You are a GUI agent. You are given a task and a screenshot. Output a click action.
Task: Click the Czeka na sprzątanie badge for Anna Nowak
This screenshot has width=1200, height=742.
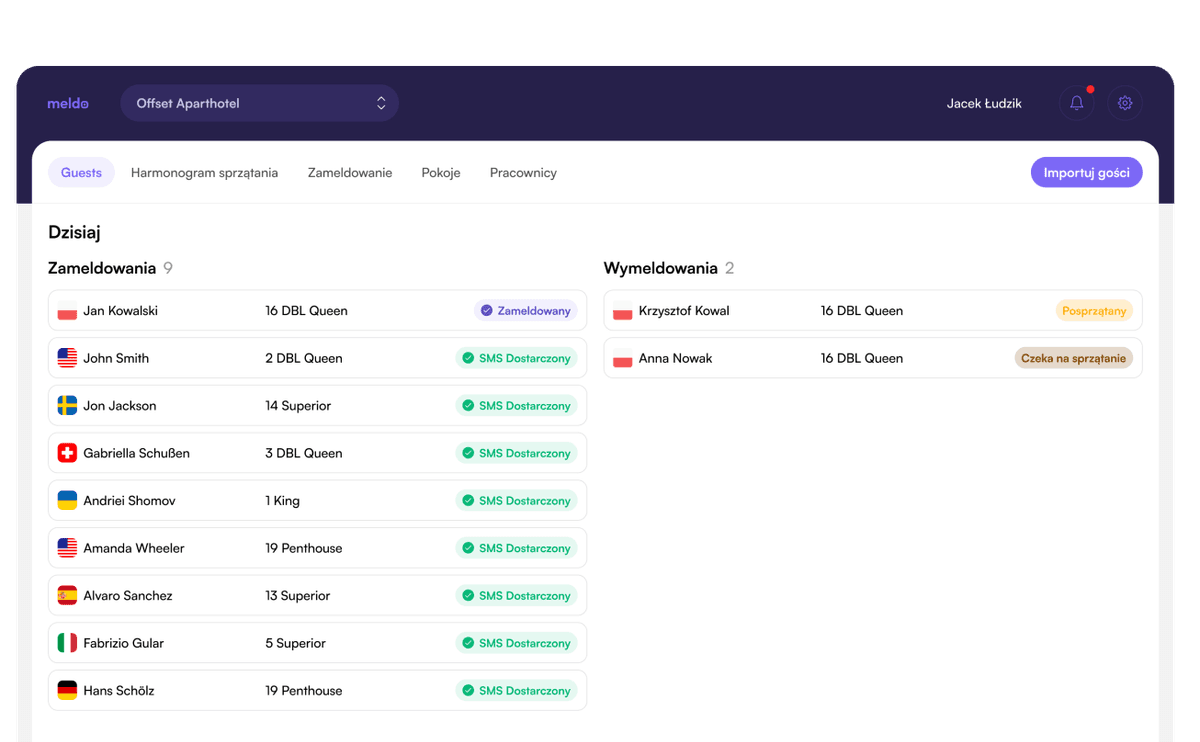(x=1073, y=357)
